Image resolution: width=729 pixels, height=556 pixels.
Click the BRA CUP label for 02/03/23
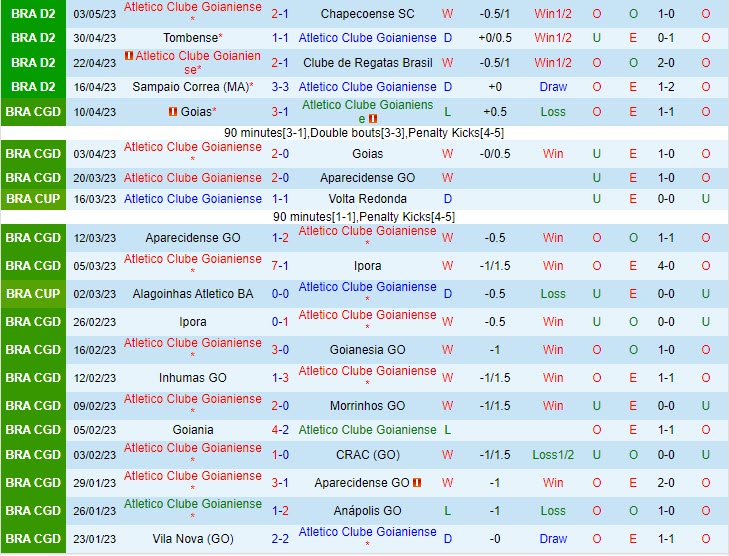33,294
